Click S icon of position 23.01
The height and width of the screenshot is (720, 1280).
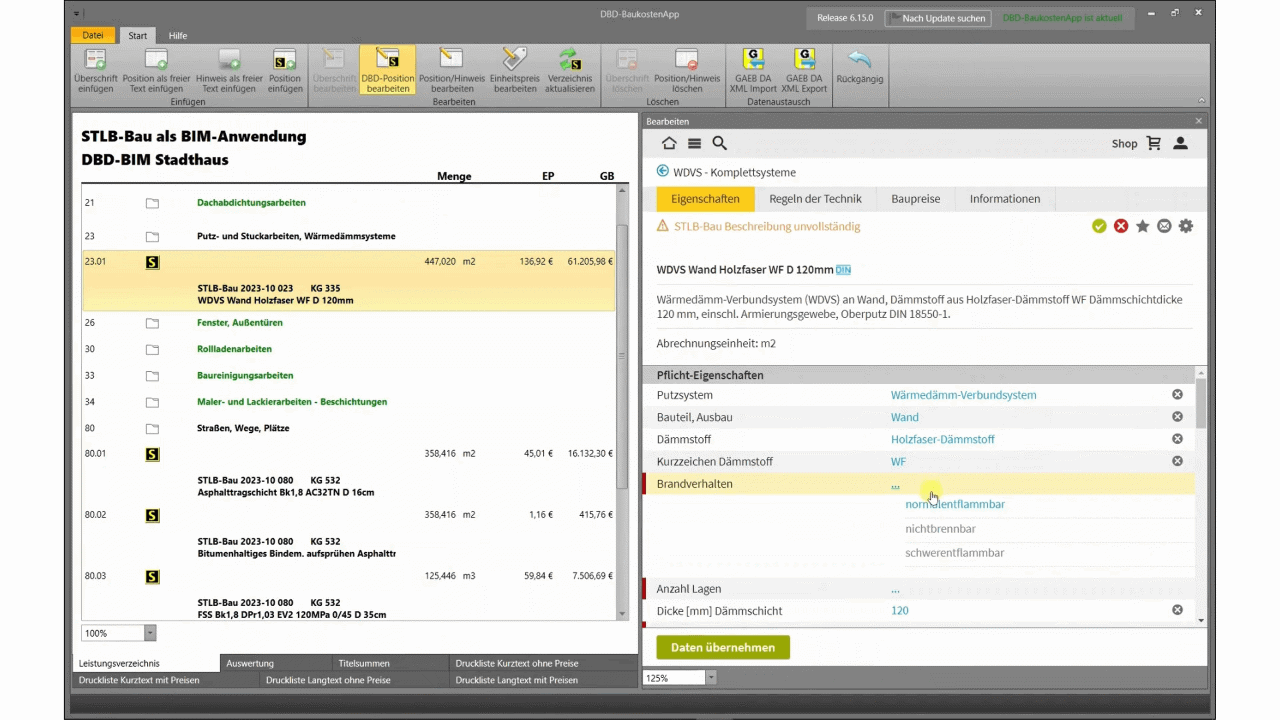coord(152,262)
